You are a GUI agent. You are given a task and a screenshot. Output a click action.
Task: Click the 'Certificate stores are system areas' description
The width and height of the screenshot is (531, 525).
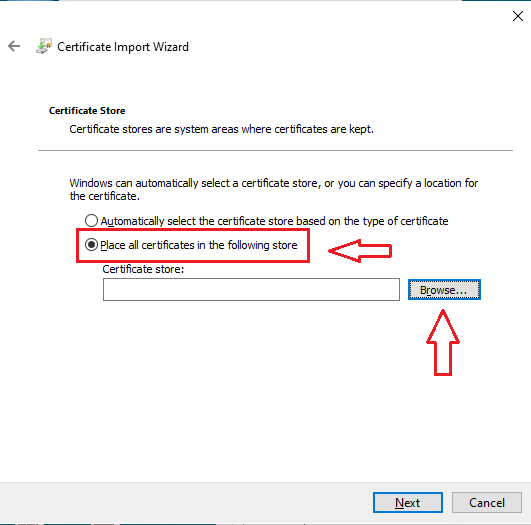point(221,129)
